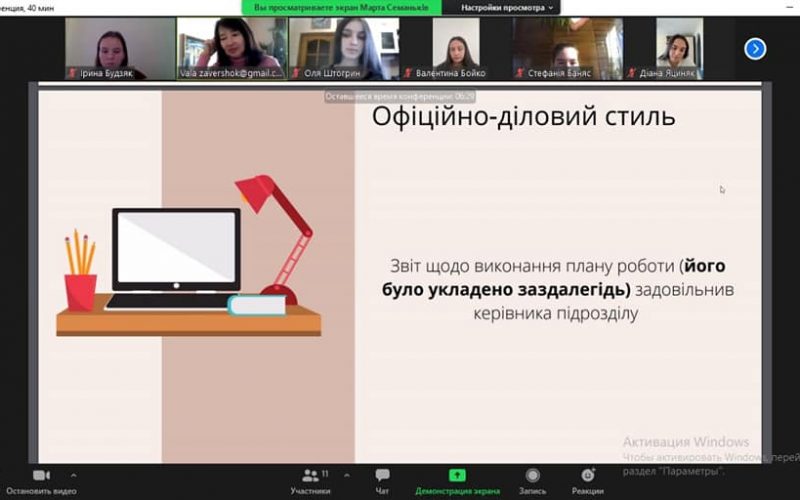The height and width of the screenshot is (500, 800).
Task: Show next participants with blue arrow
Action: coord(755,48)
